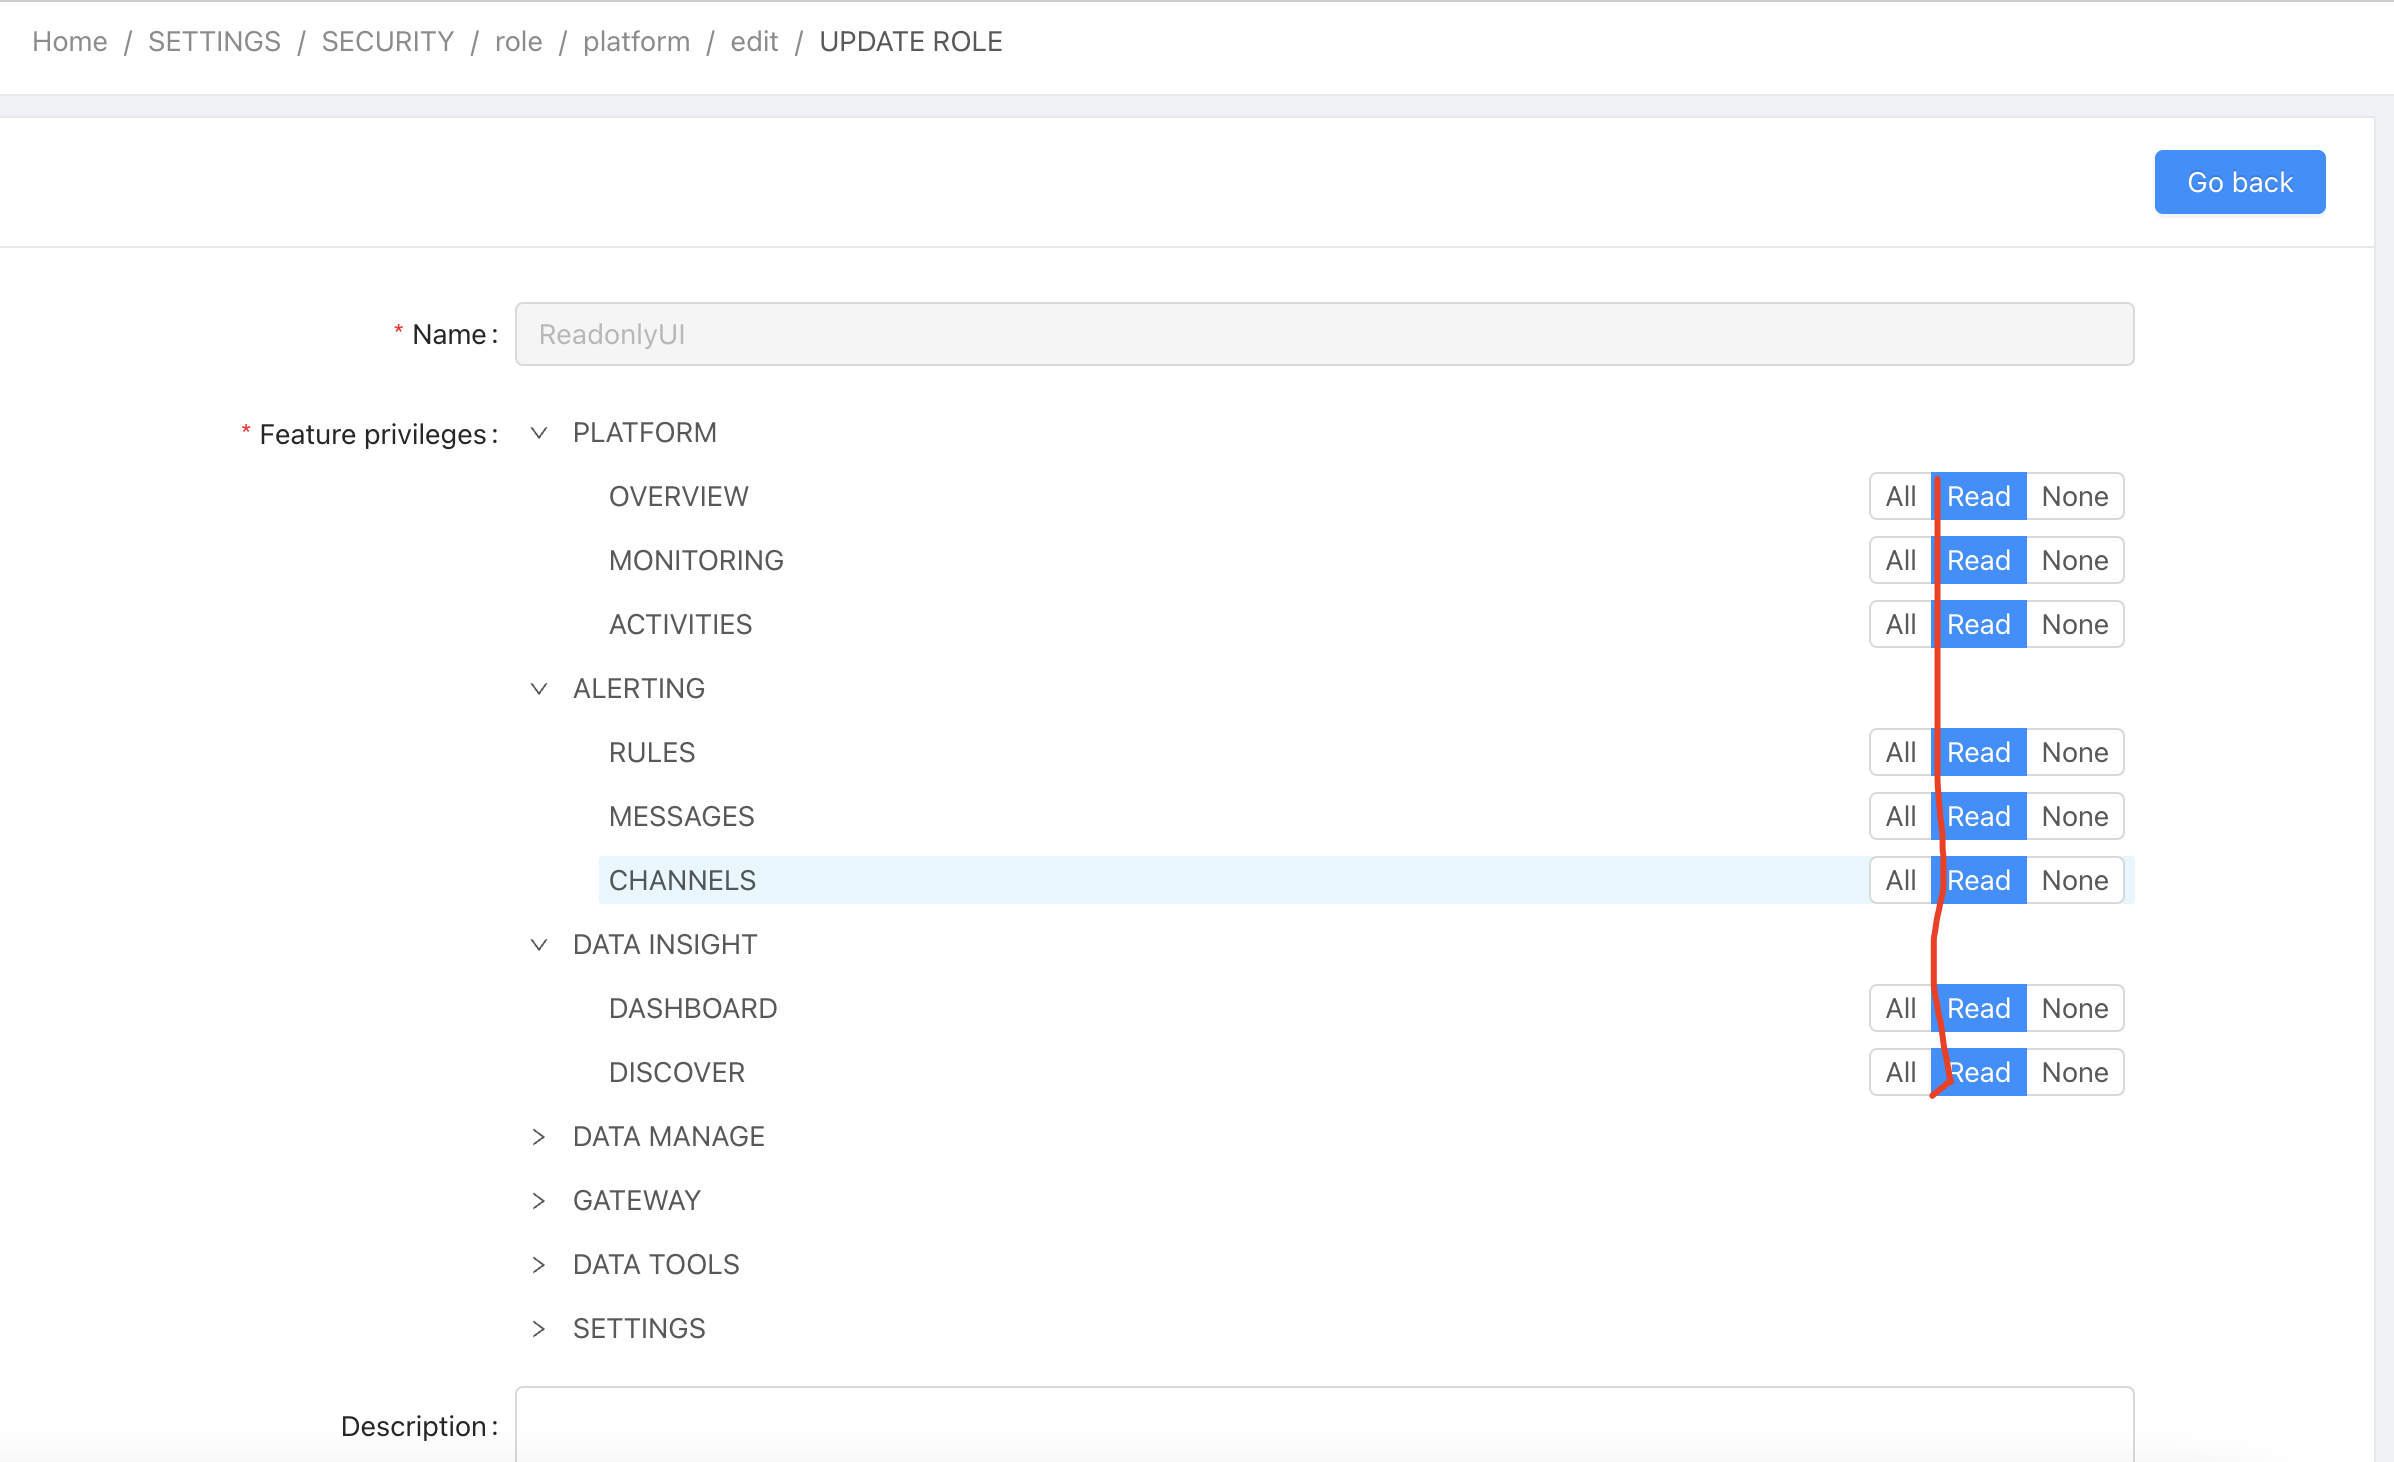Set RULES privilege to None
The width and height of the screenshot is (2394, 1462).
point(2074,751)
